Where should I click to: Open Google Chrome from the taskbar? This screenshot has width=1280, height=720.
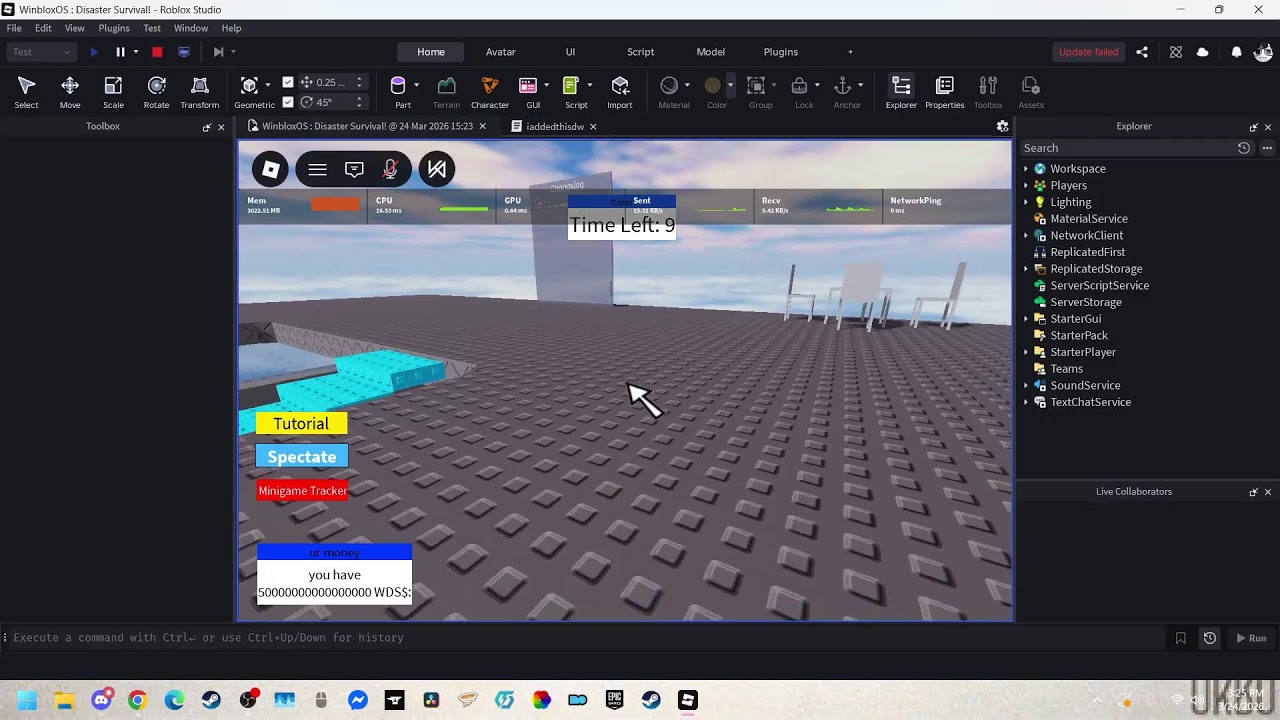point(137,700)
